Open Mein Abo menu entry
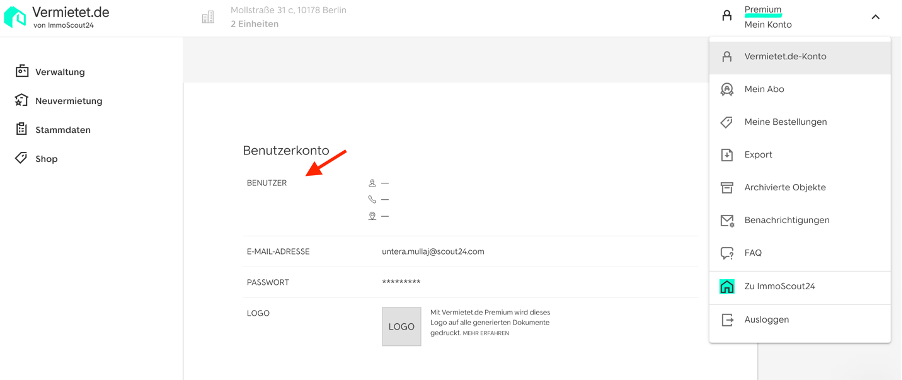The width and height of the screenshot is (902, 380). (800, 89)
